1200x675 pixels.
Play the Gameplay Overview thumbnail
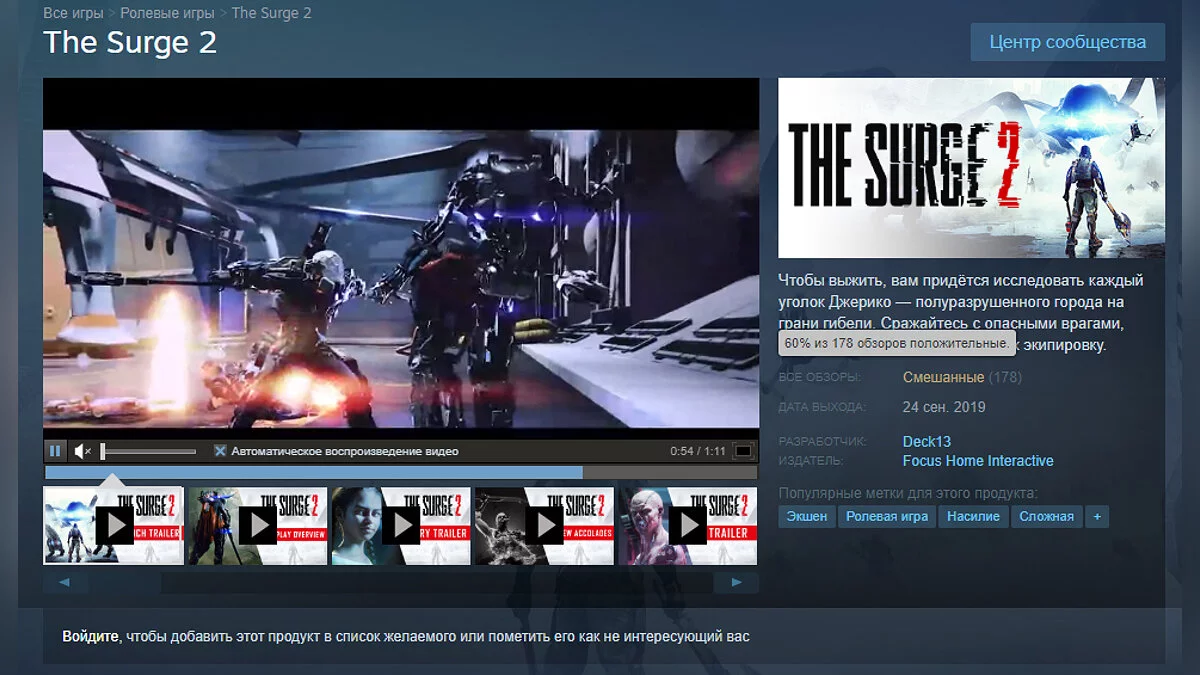coord(257,525)
